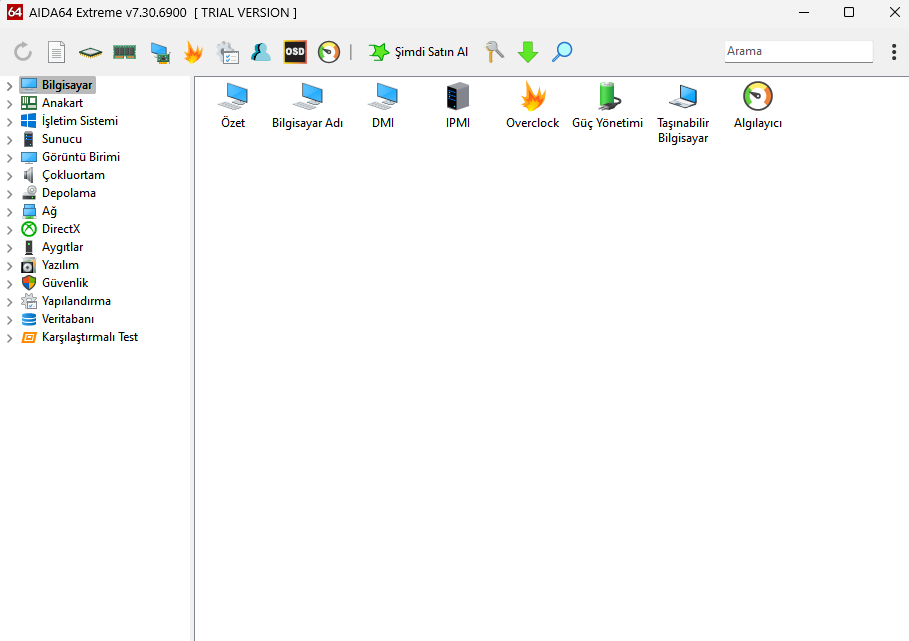
Task: Open the three-dot main menu
Action: pyautogui.click(x=893, y=52)
